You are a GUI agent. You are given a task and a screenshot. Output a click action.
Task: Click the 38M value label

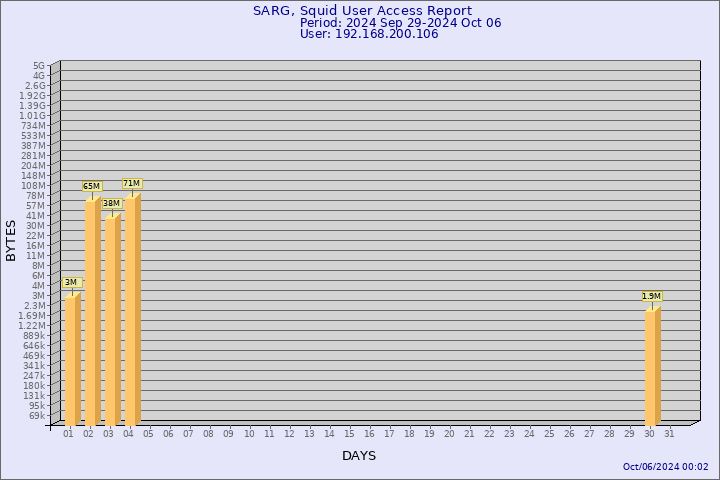111,203
